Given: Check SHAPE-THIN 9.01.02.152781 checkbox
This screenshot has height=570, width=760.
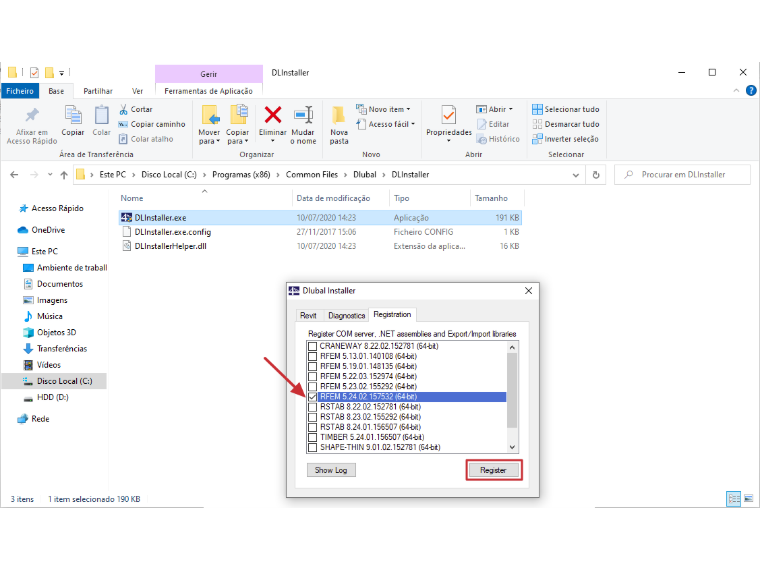Looking at the screenshot, I should 313,447.
